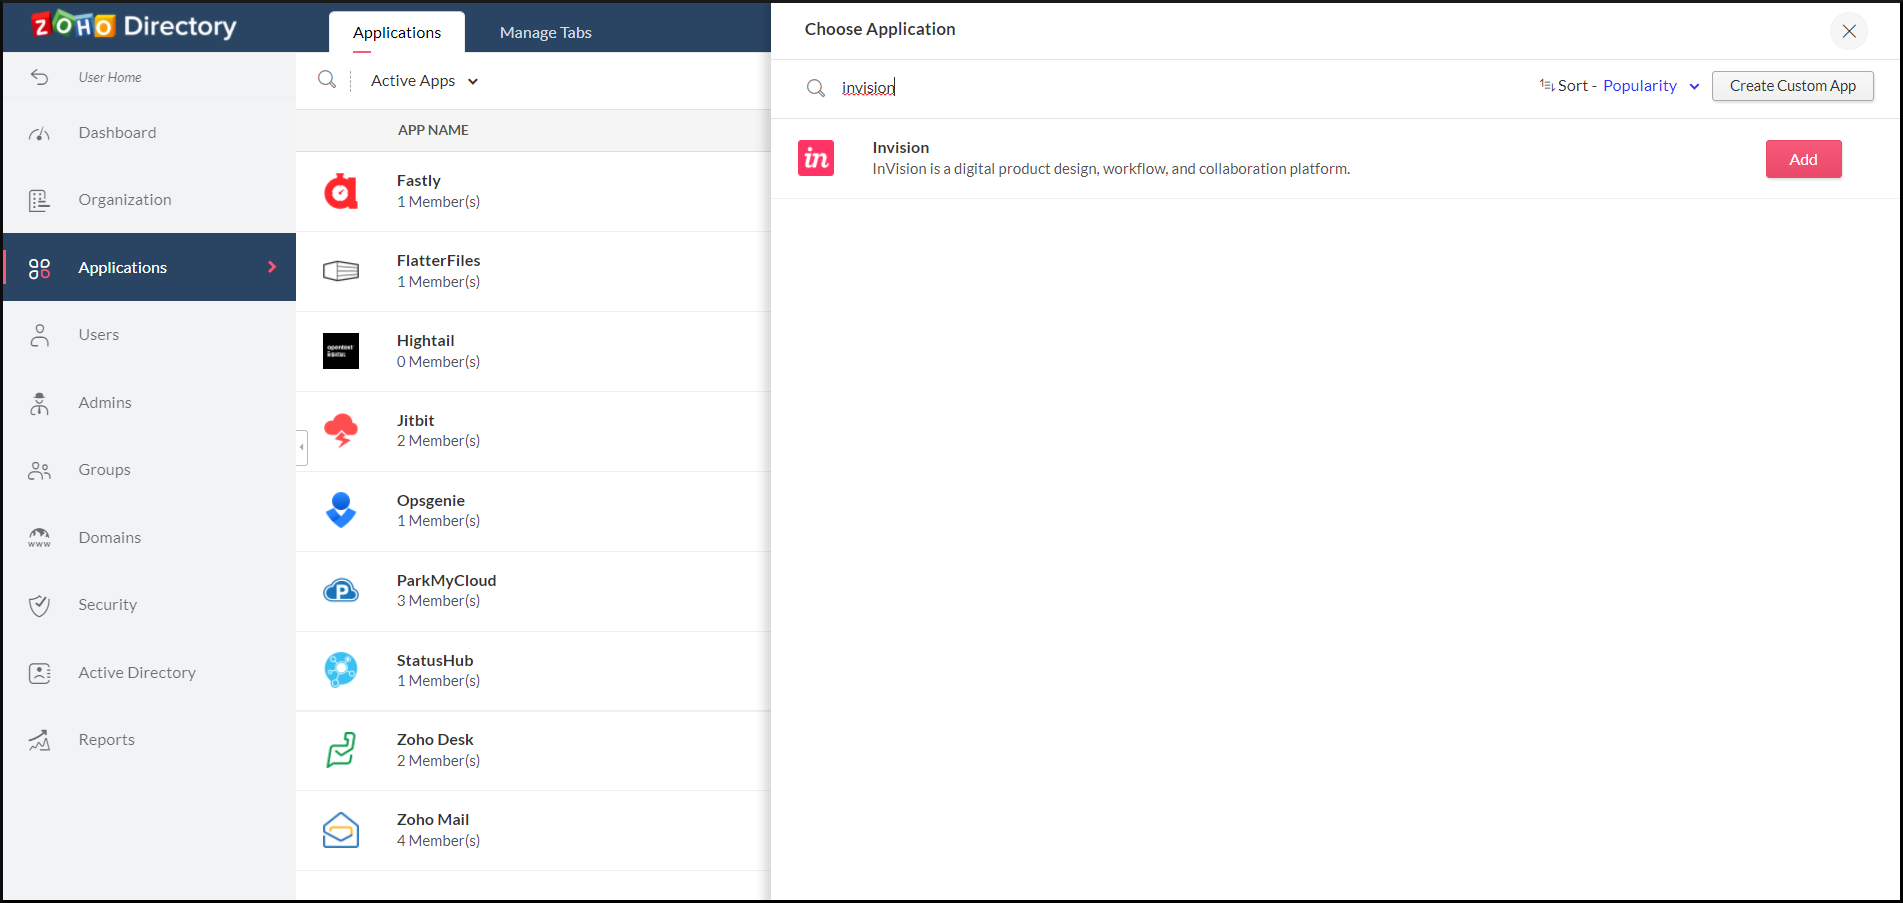Click the Organization building icon
This screenshot has width=1903, height=903.
(39, 200)
